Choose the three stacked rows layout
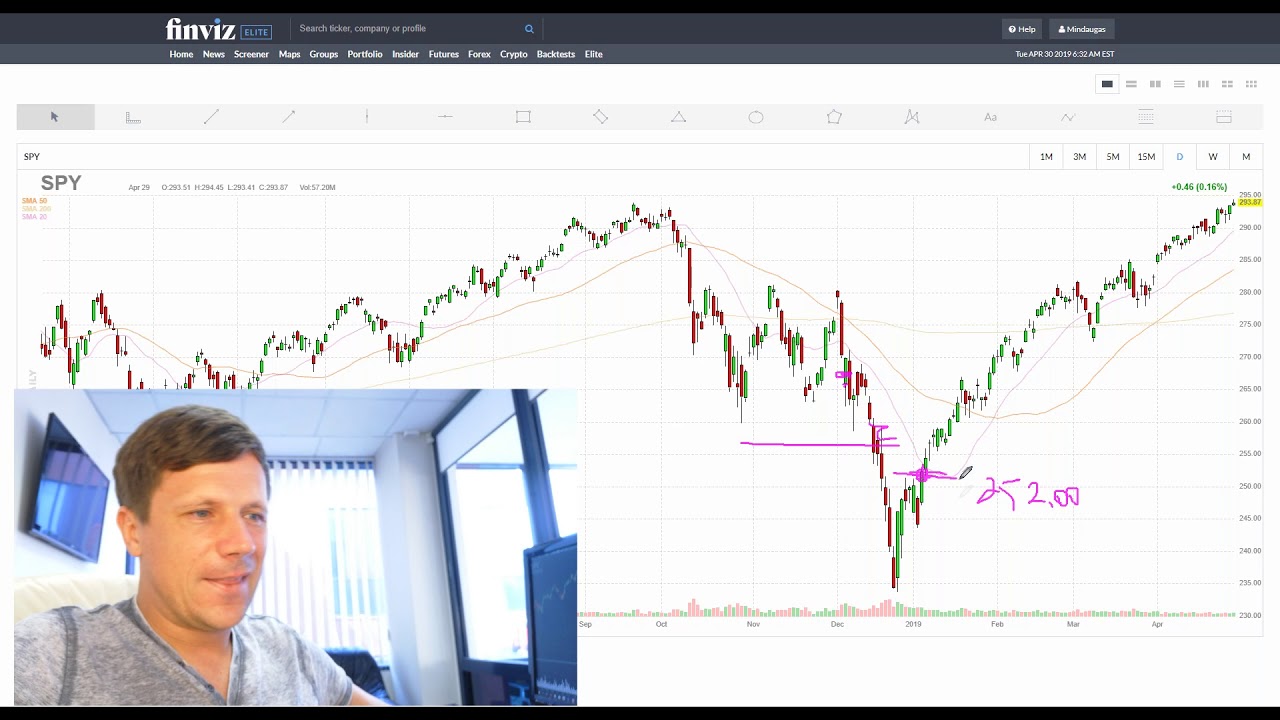The height and width of the screenshot is (720, 1280). pos(1179,84)
